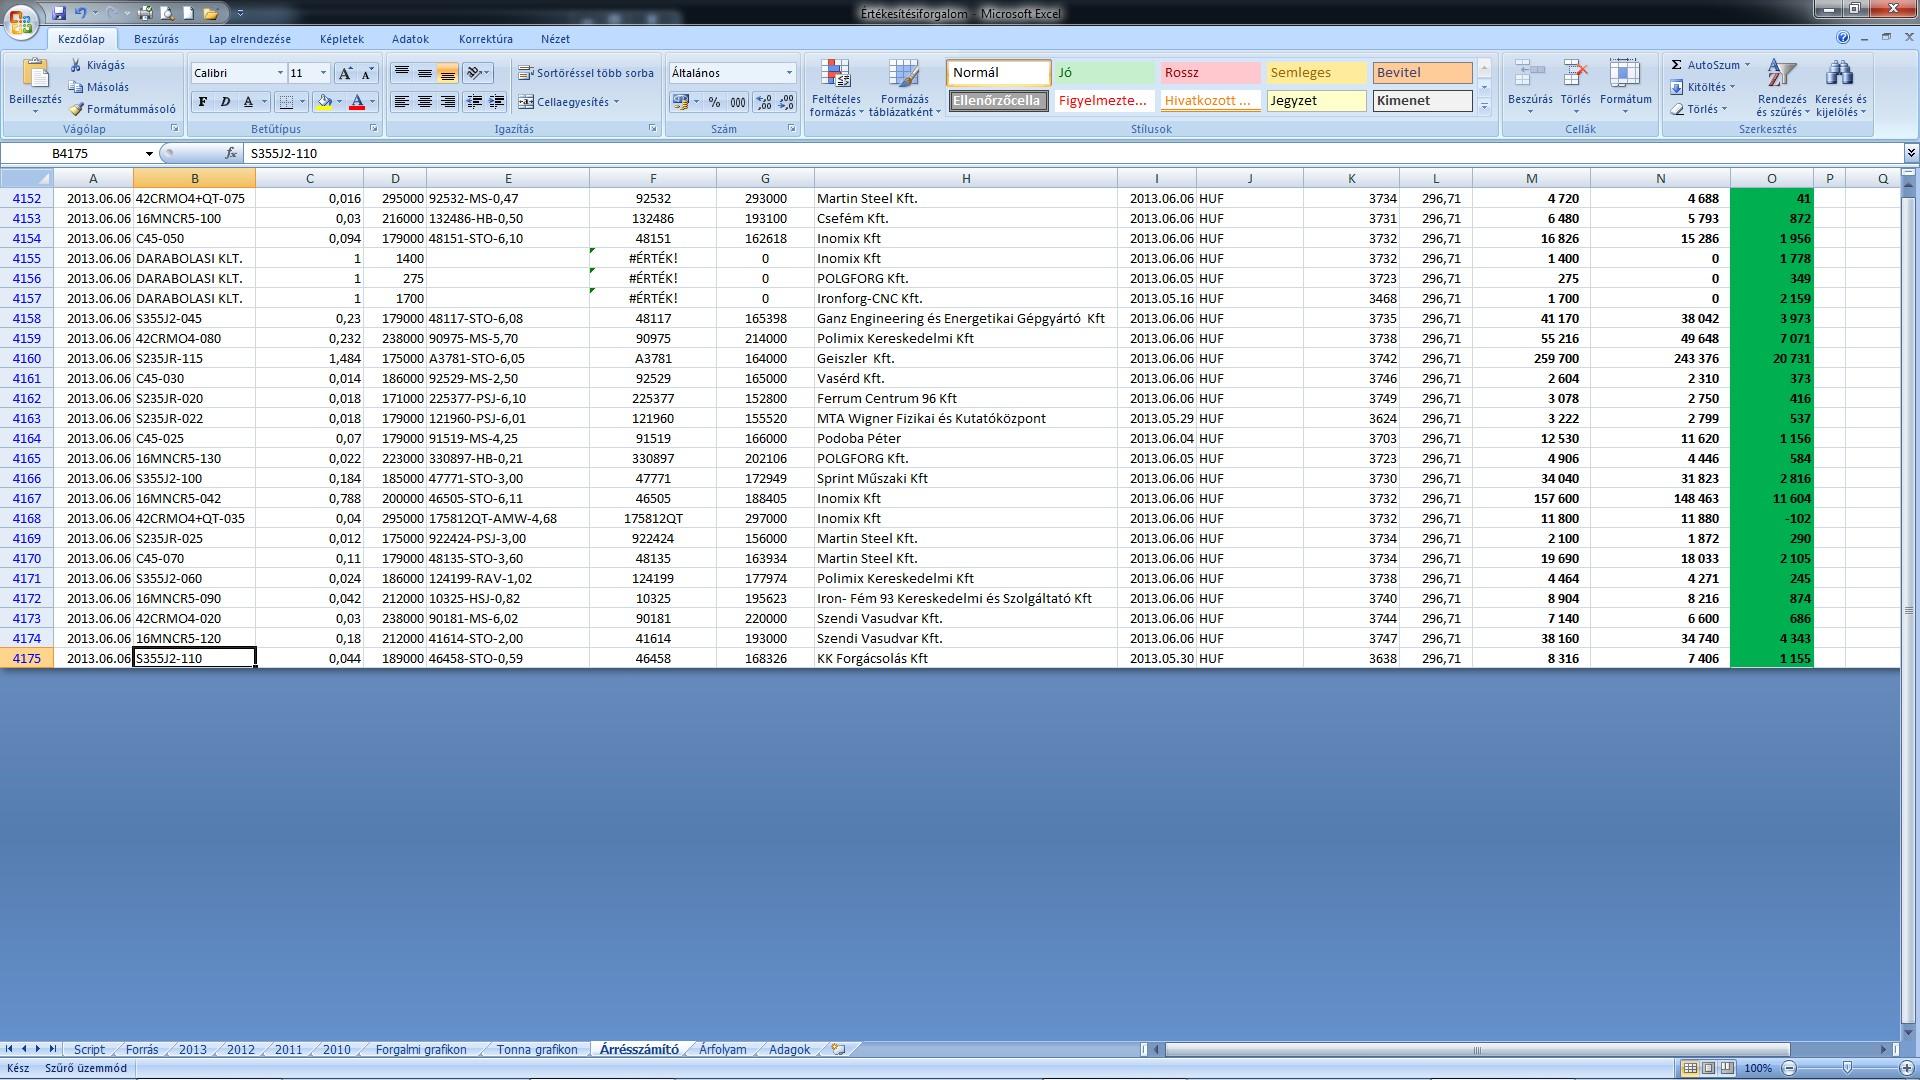Undo last action in quick access toolbar
Image resolution: width=1920 pixels, height=1080 pixels.
pyautogui.click(x=81, y=13)
